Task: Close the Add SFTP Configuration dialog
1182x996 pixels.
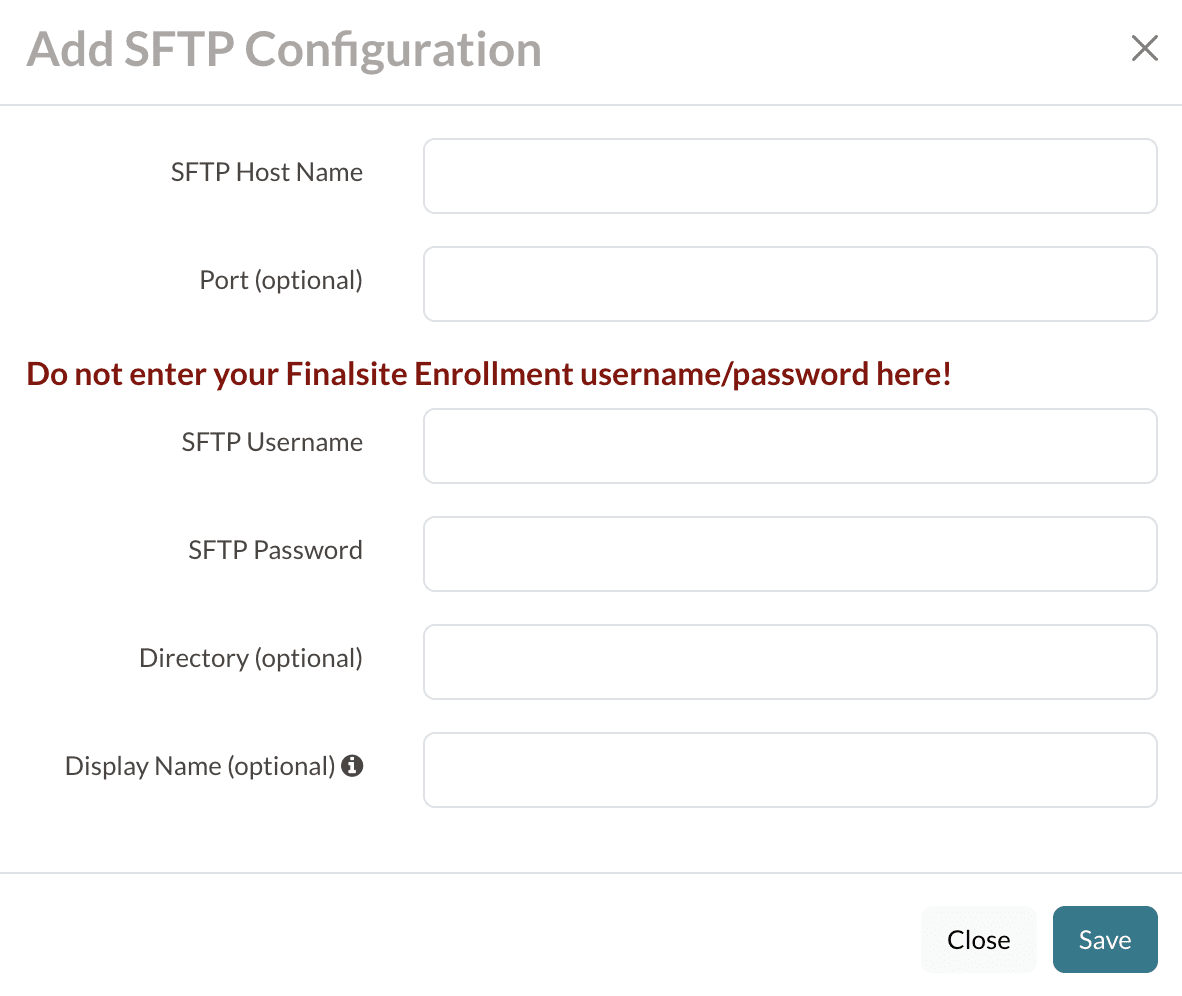Action: (978, 939)
